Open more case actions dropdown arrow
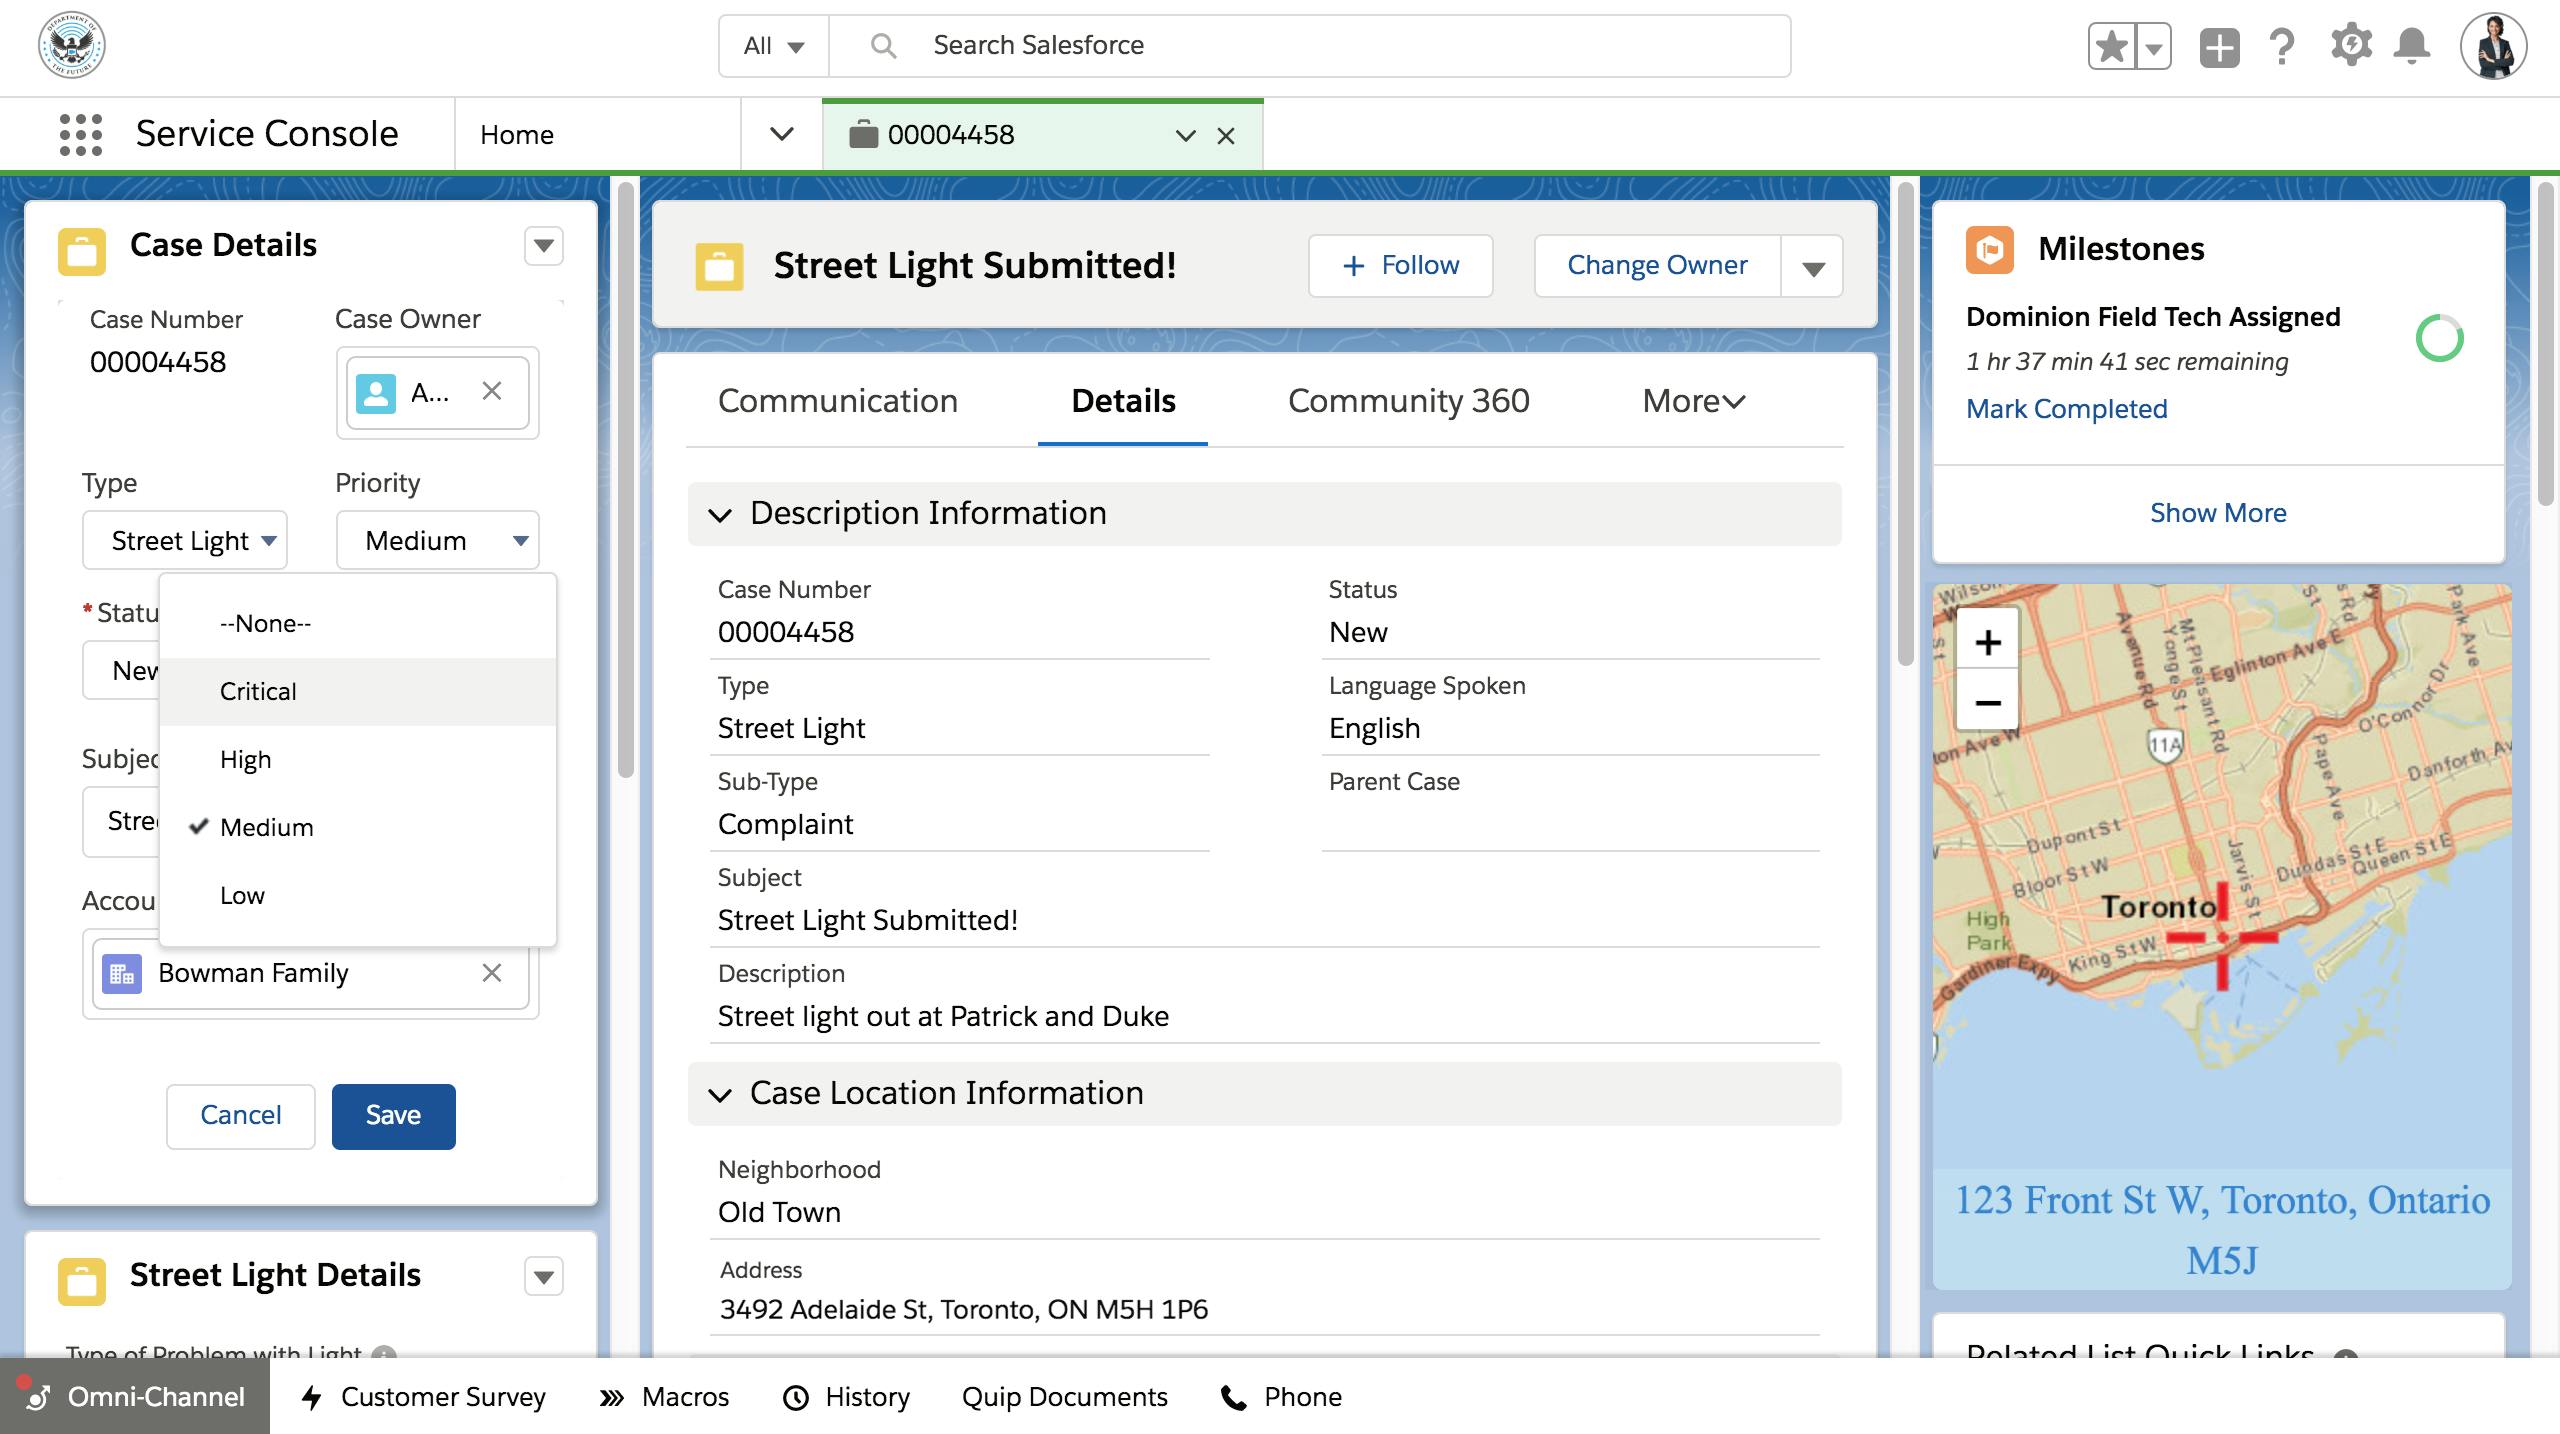The image size is (2560, 1434). pos(1813,267)
